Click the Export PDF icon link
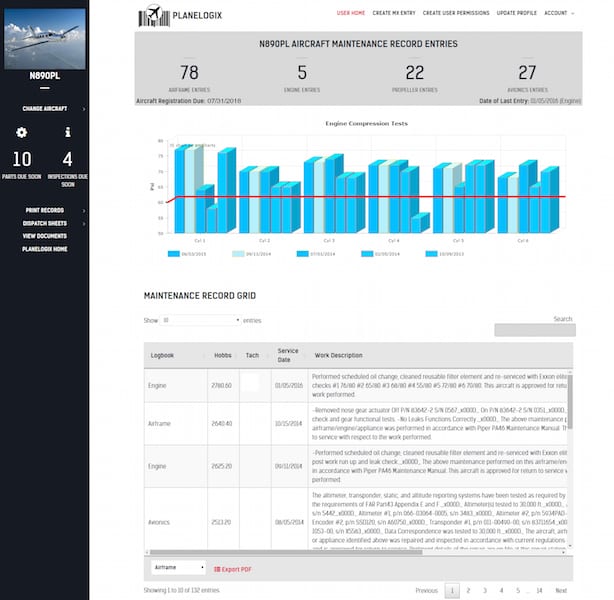 coord(233,569)
